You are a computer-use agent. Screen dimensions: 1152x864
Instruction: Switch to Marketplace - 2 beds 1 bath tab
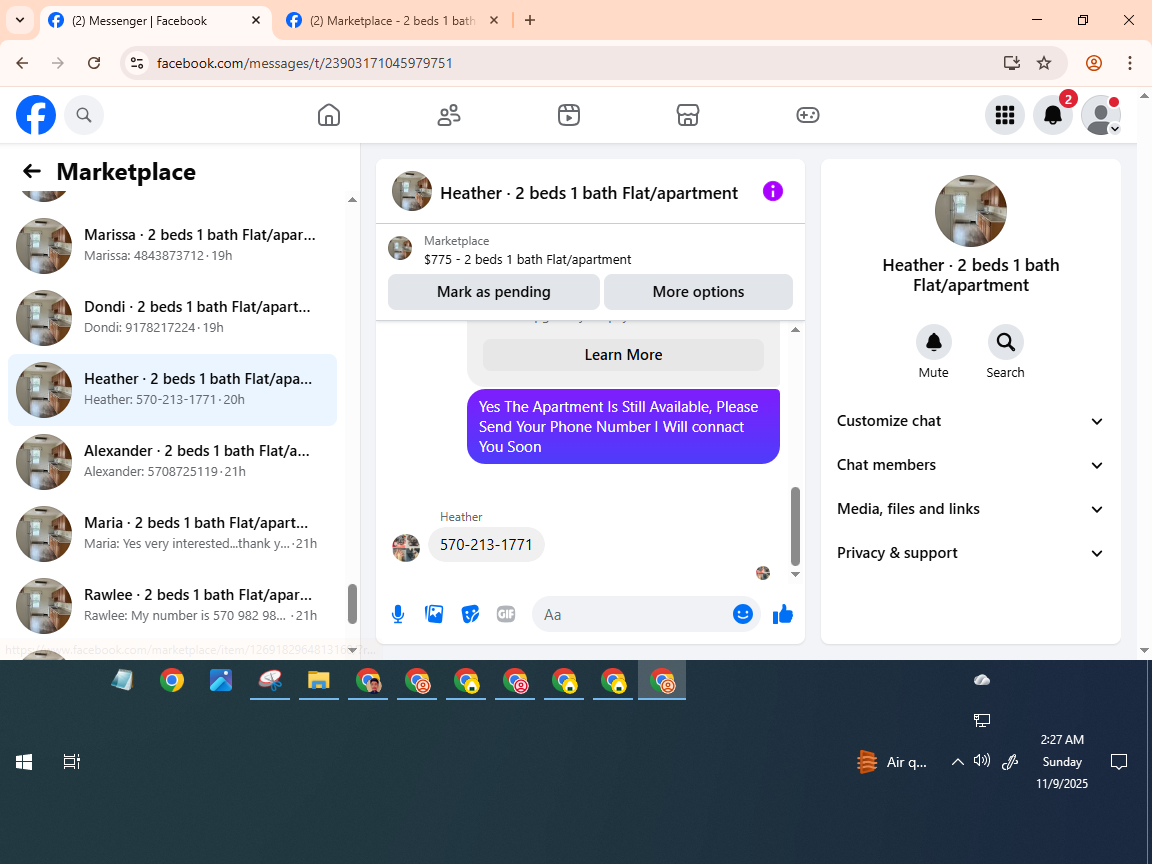pos(393,21)
